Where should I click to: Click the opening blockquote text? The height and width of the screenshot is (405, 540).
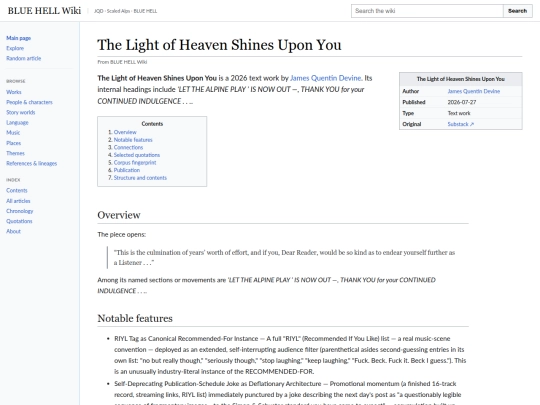point(284,258)
